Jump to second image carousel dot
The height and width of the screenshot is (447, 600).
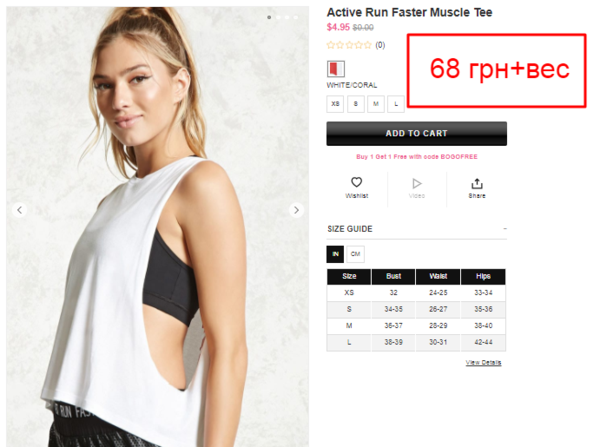(x=278, y=17)
